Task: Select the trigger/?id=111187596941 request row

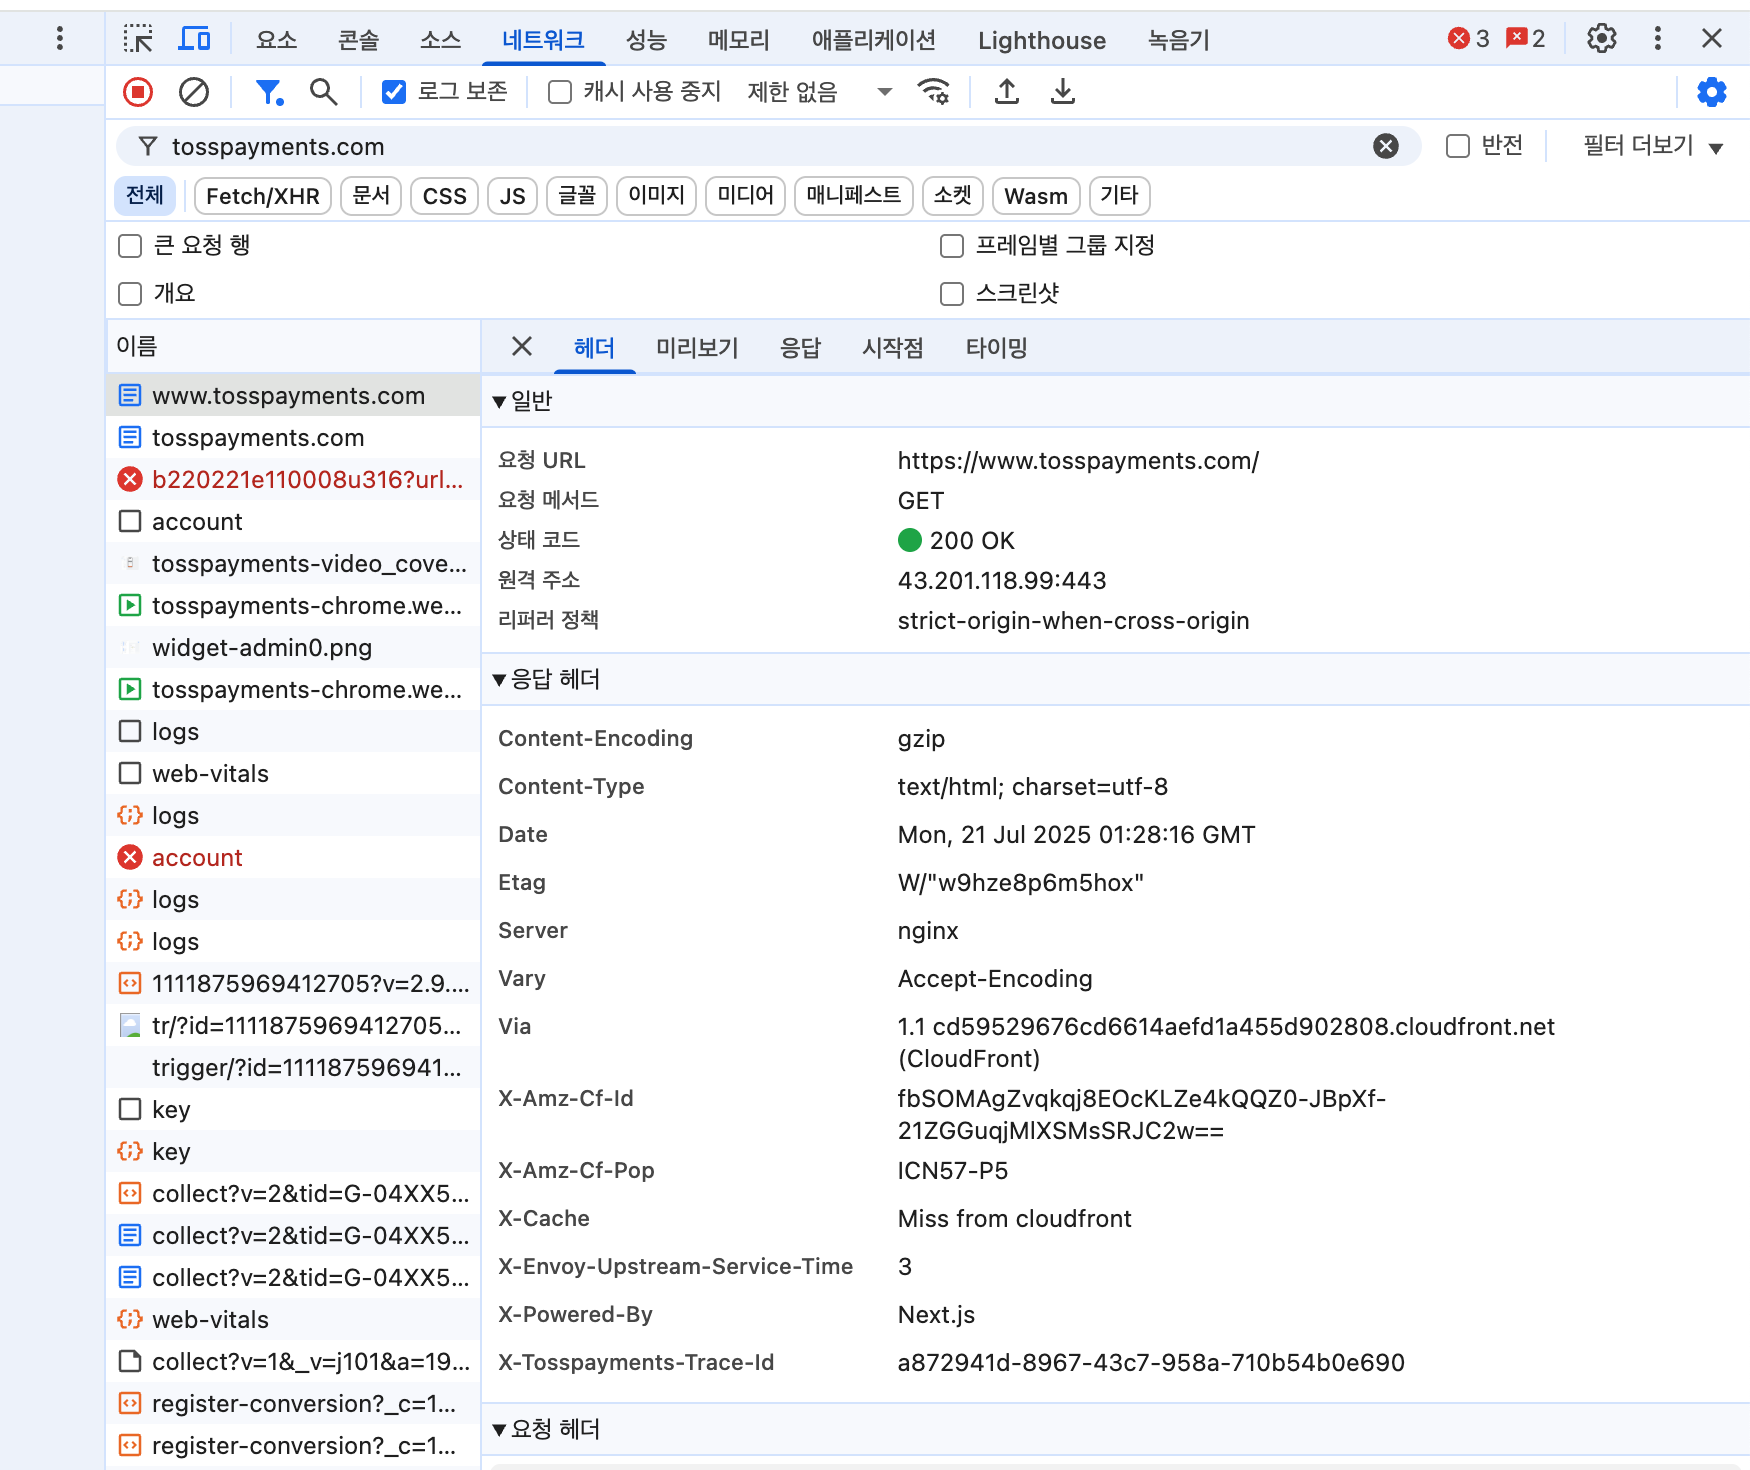Action: pyautogui.click(x=293, y=1068)
